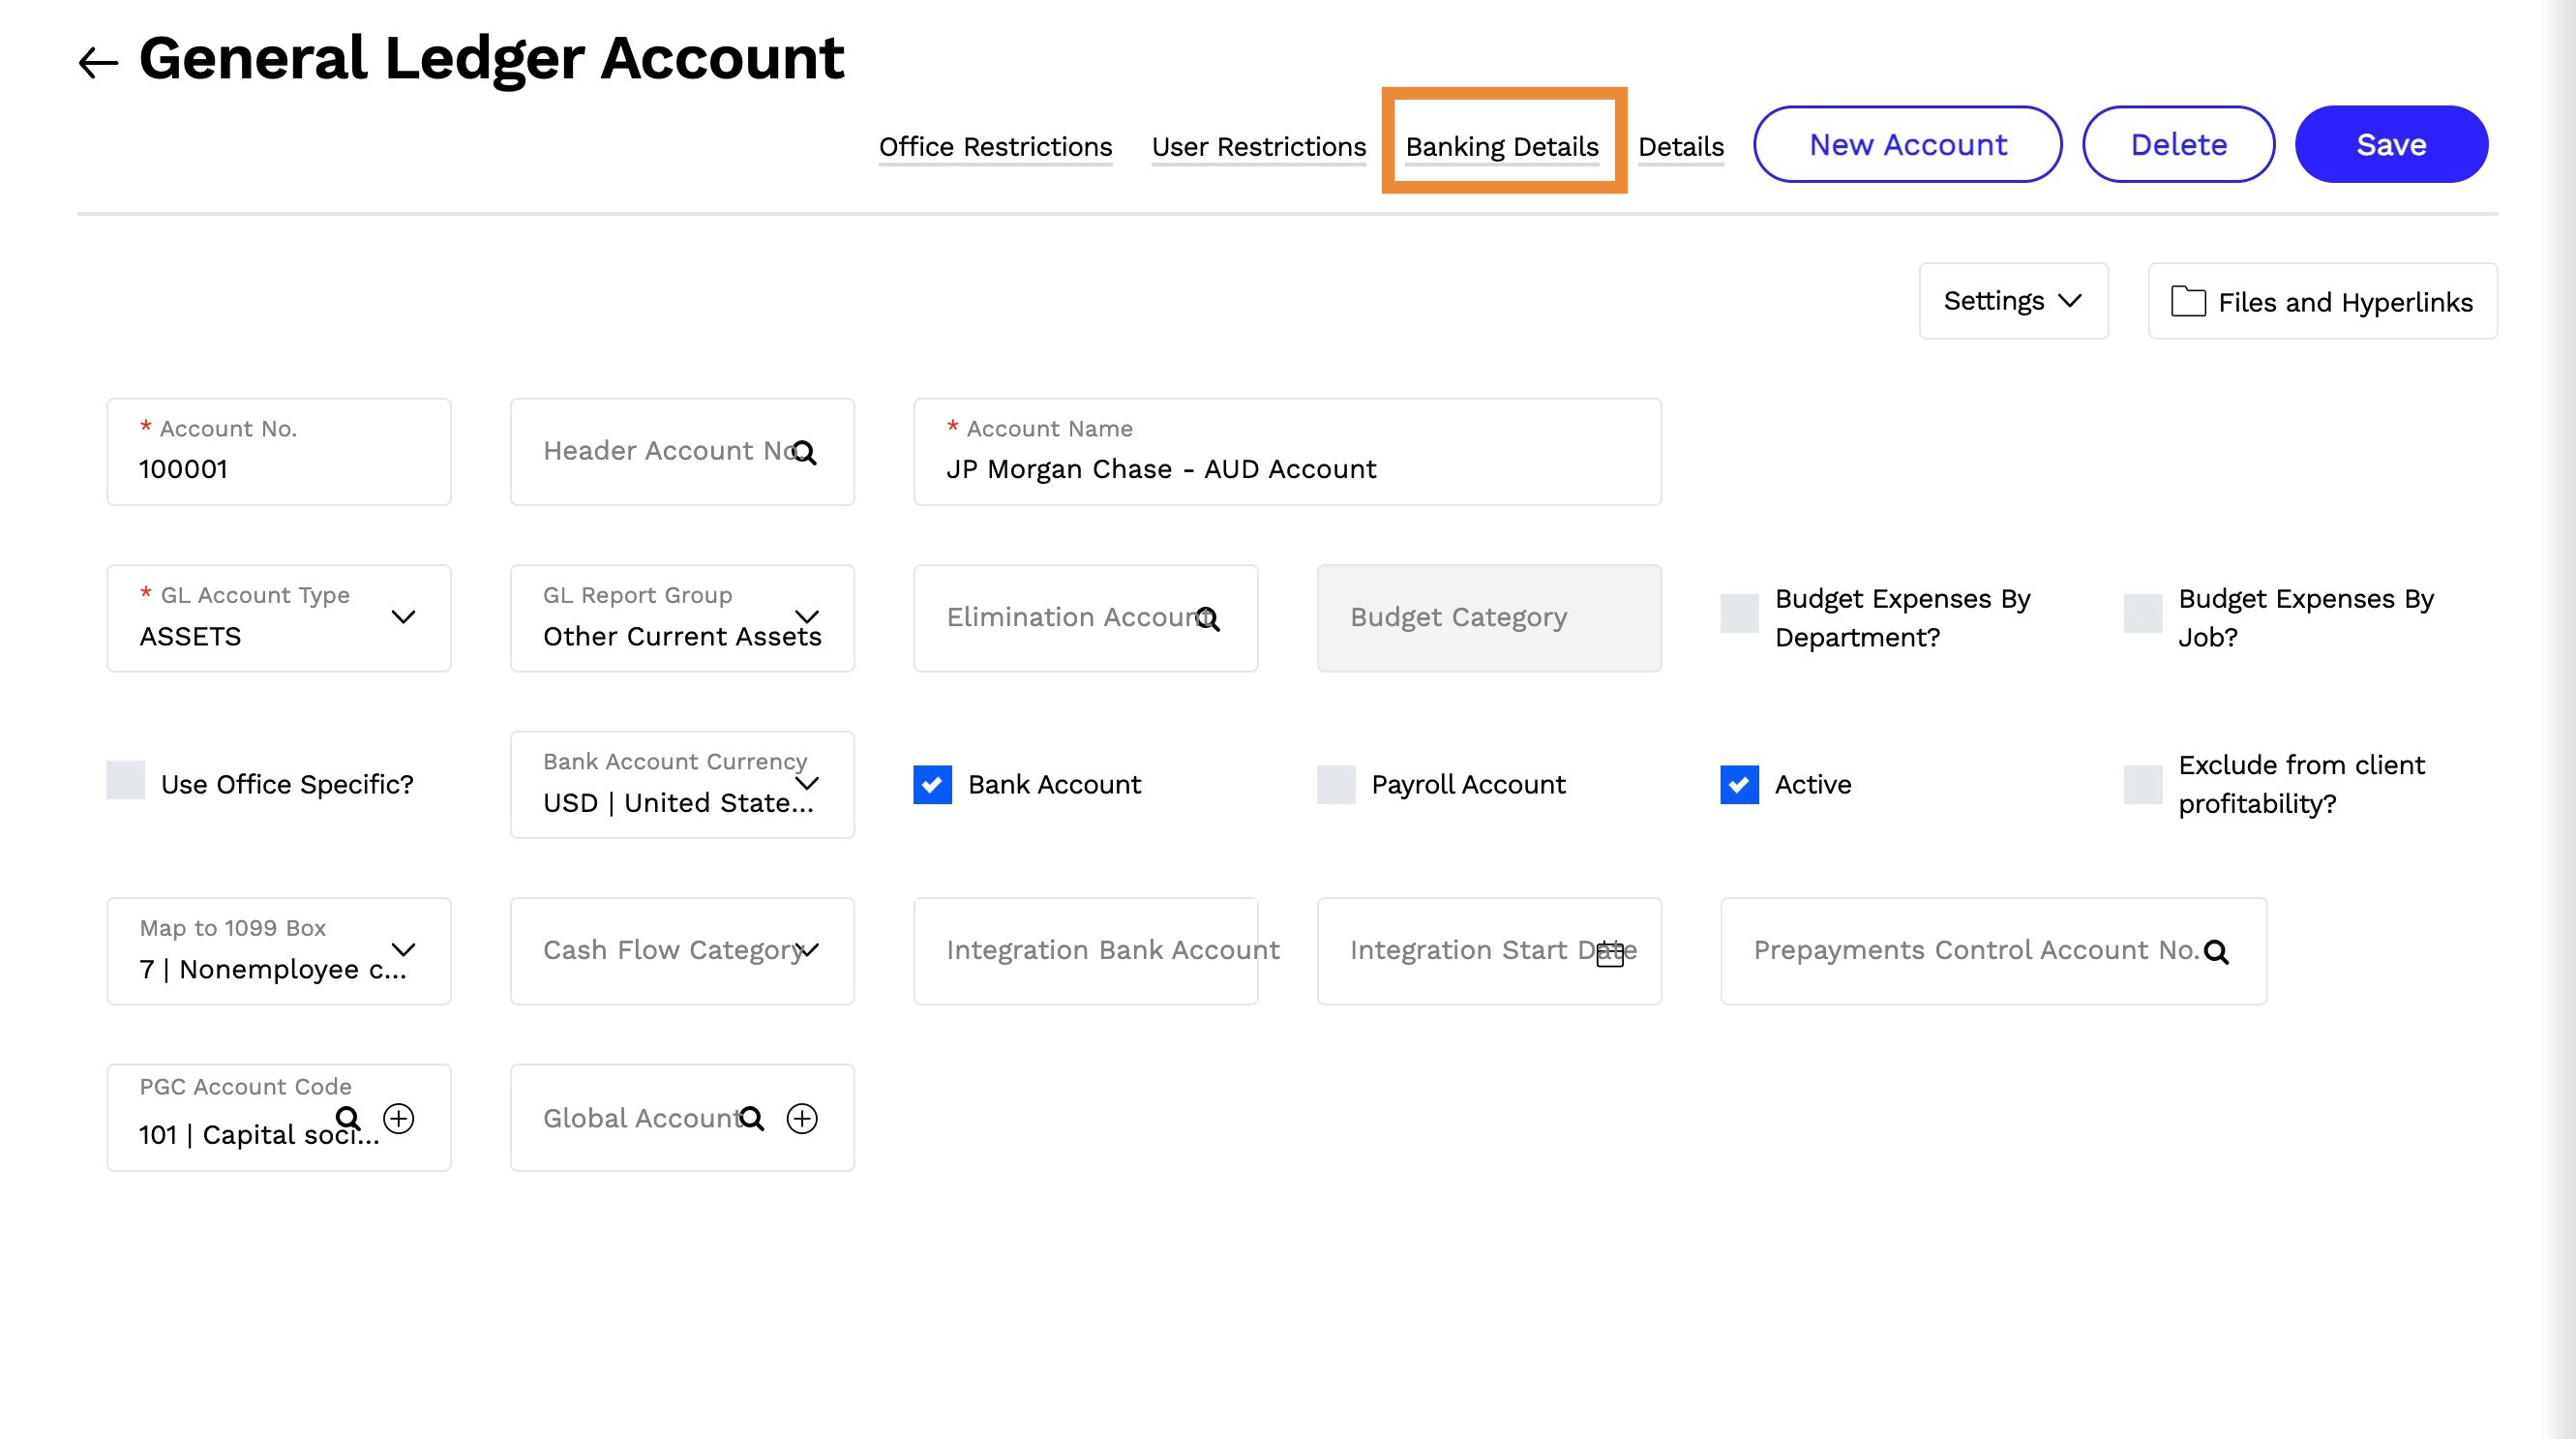Enable Use Office Specific checkbox
This screenshot has width=2576, height=1439.
[125, 780]
